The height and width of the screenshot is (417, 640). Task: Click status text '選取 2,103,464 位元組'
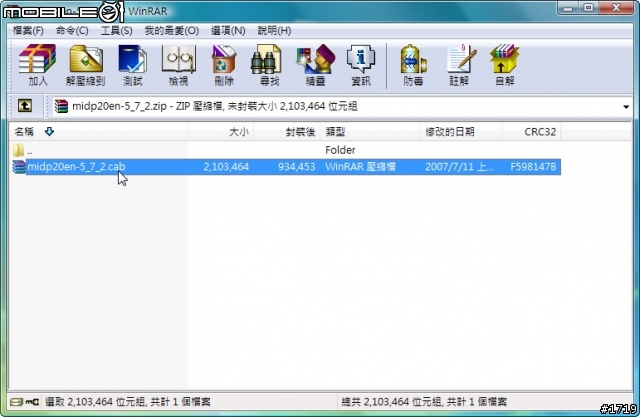click(95, 402)
